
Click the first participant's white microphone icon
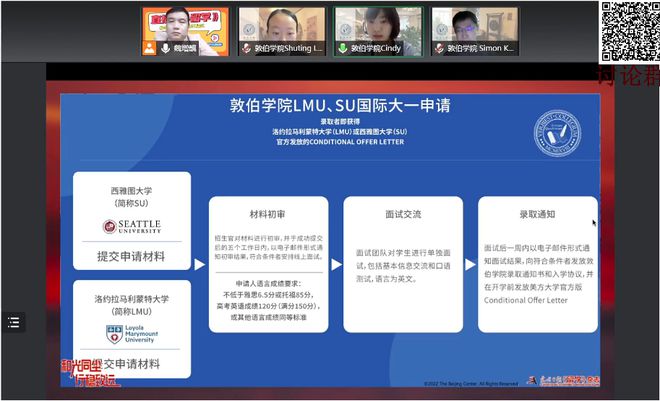[x=165, y=48]
